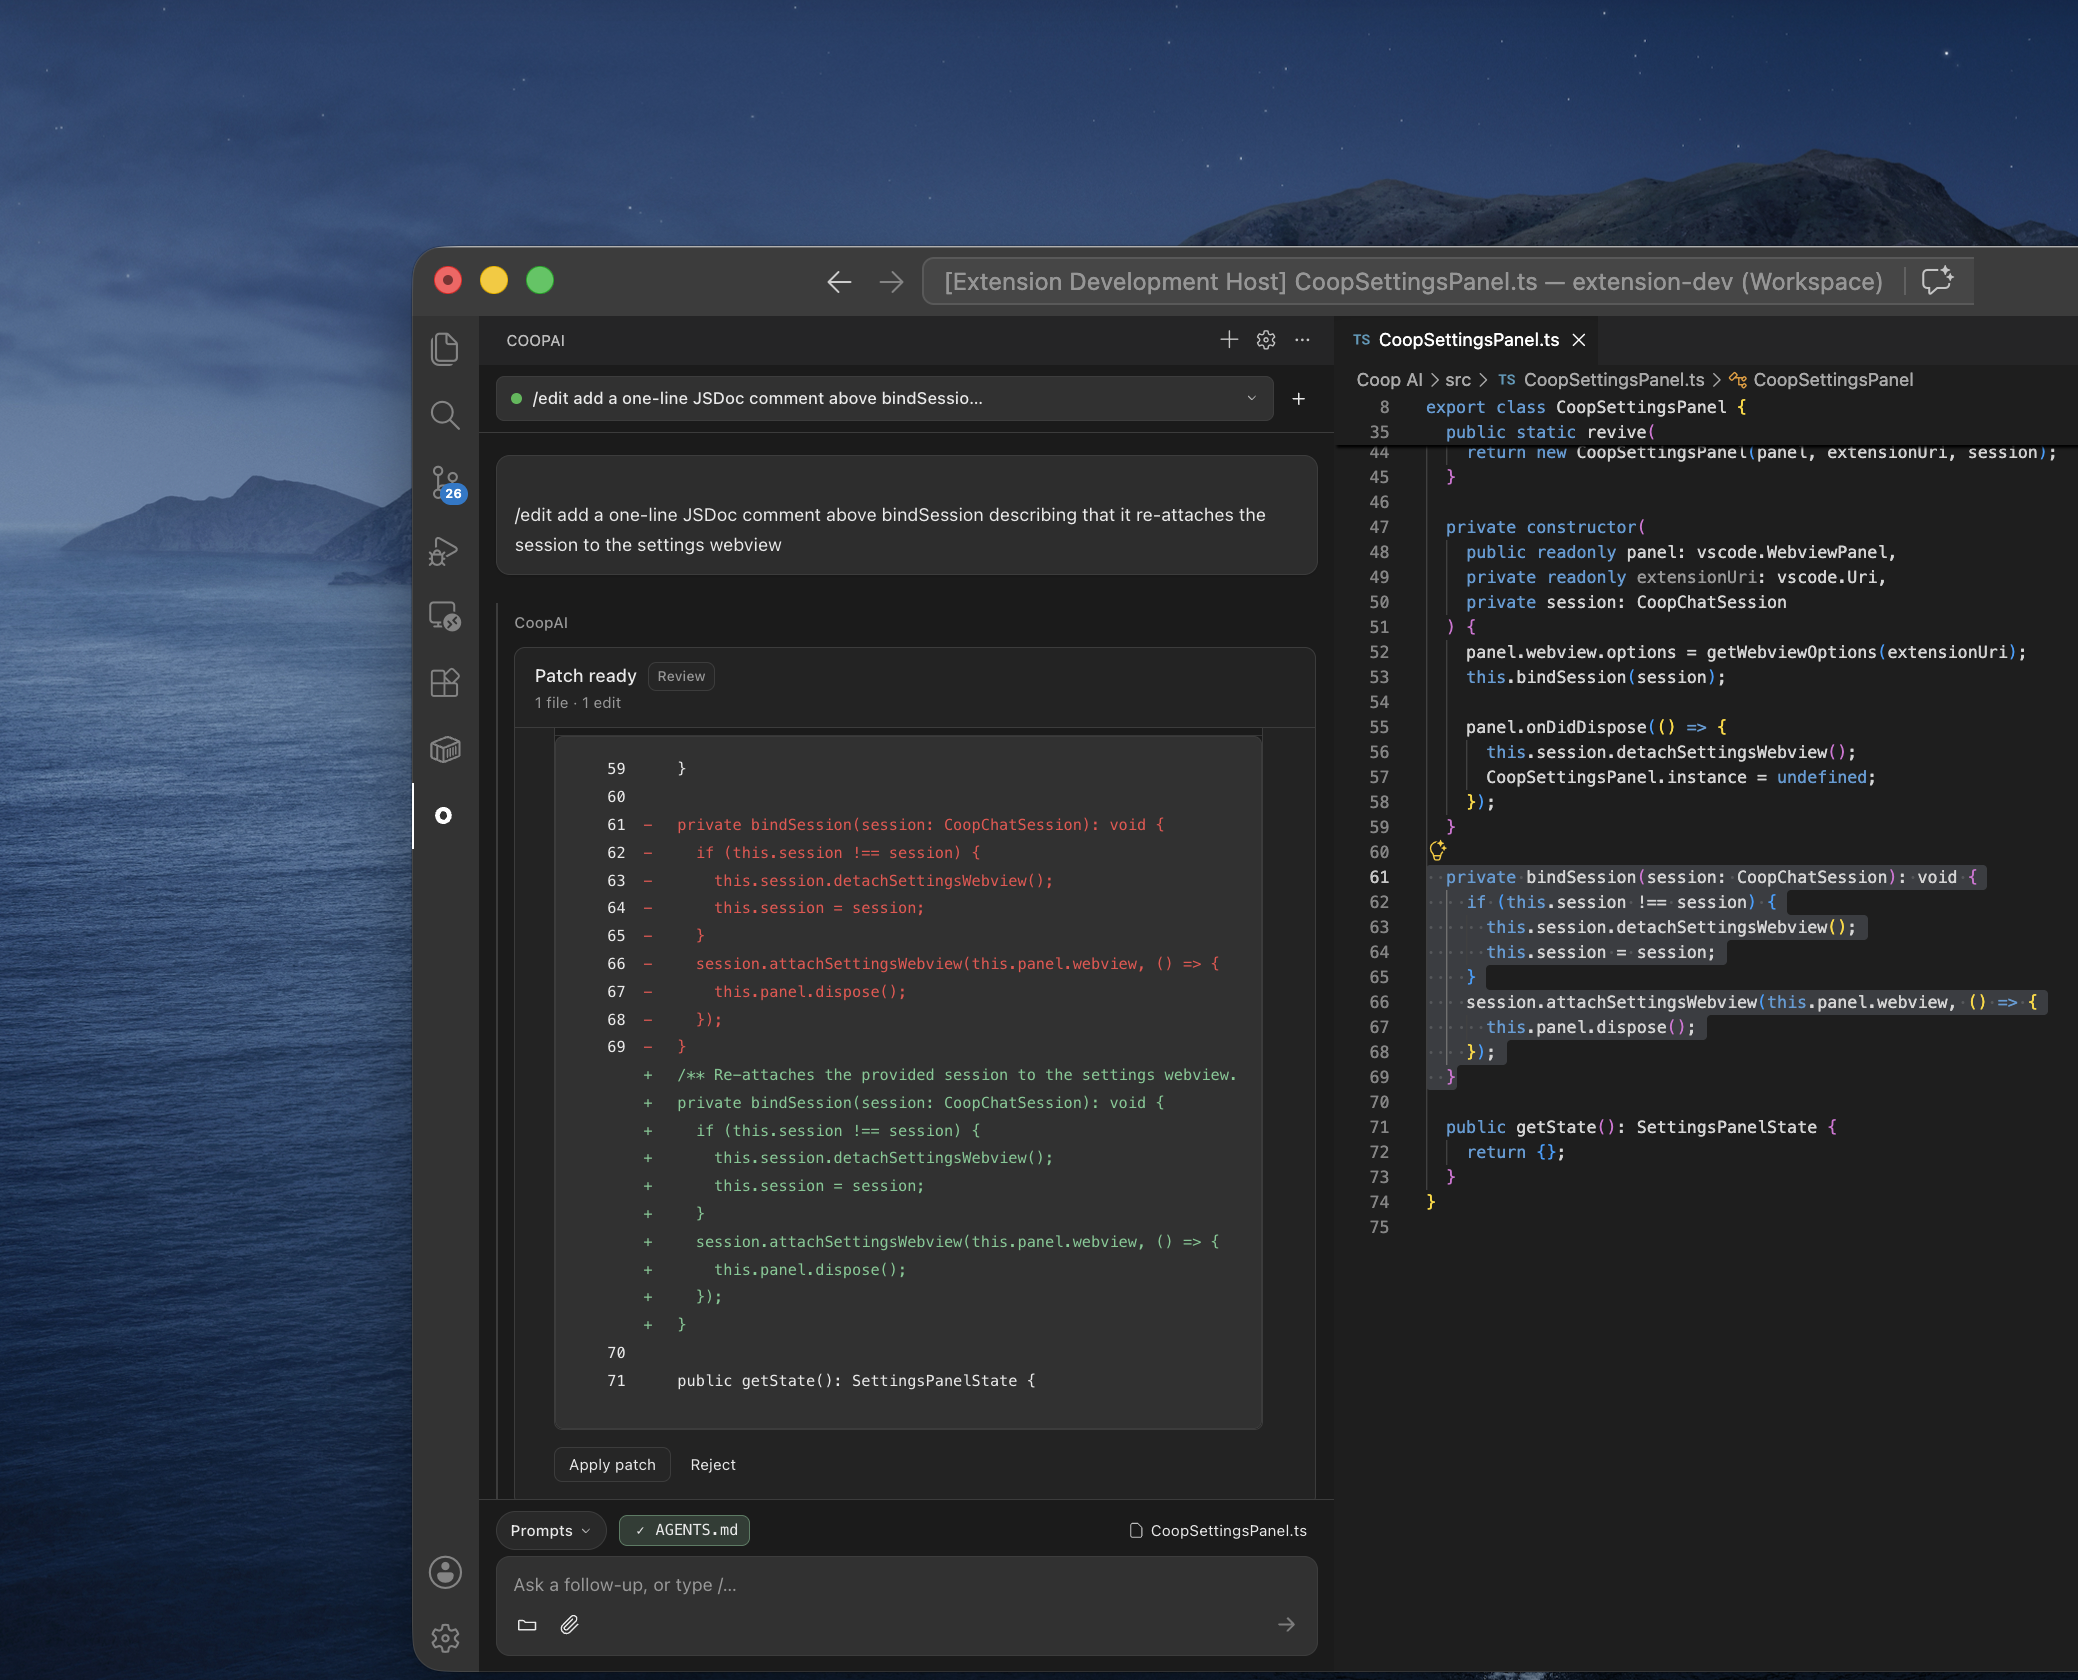Open the Remote Explorer view
The image size is (2078, 1680).
[445, 616]
